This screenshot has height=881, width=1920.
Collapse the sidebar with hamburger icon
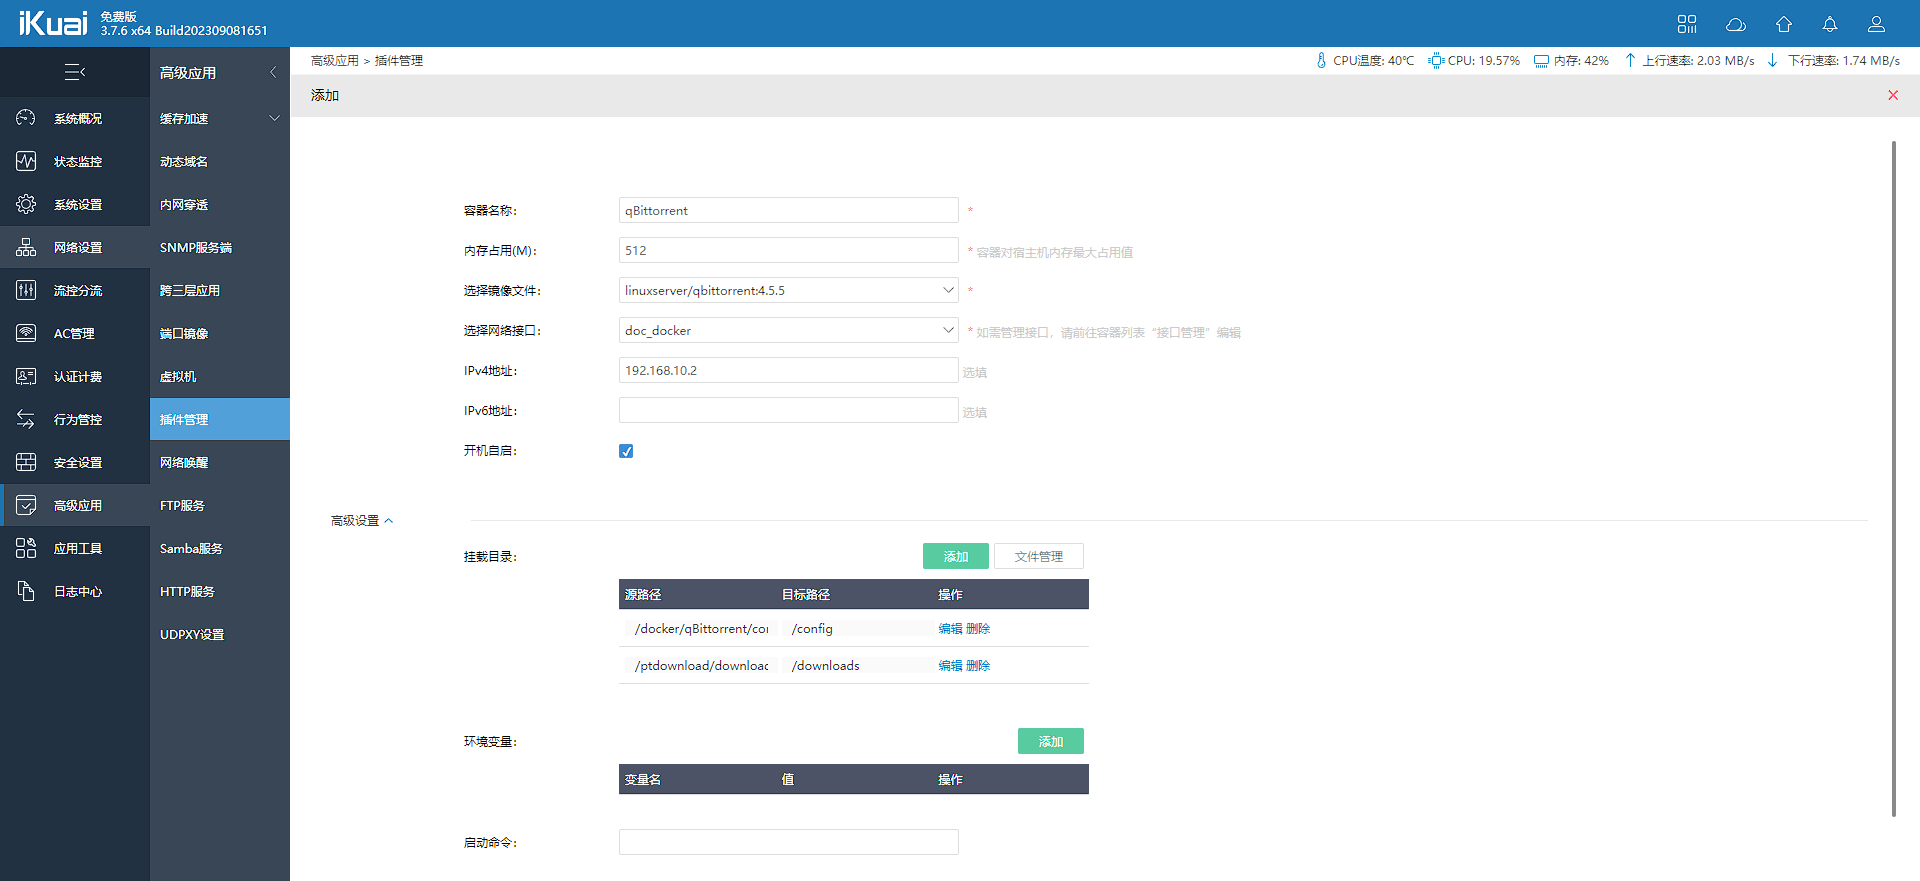75,72
